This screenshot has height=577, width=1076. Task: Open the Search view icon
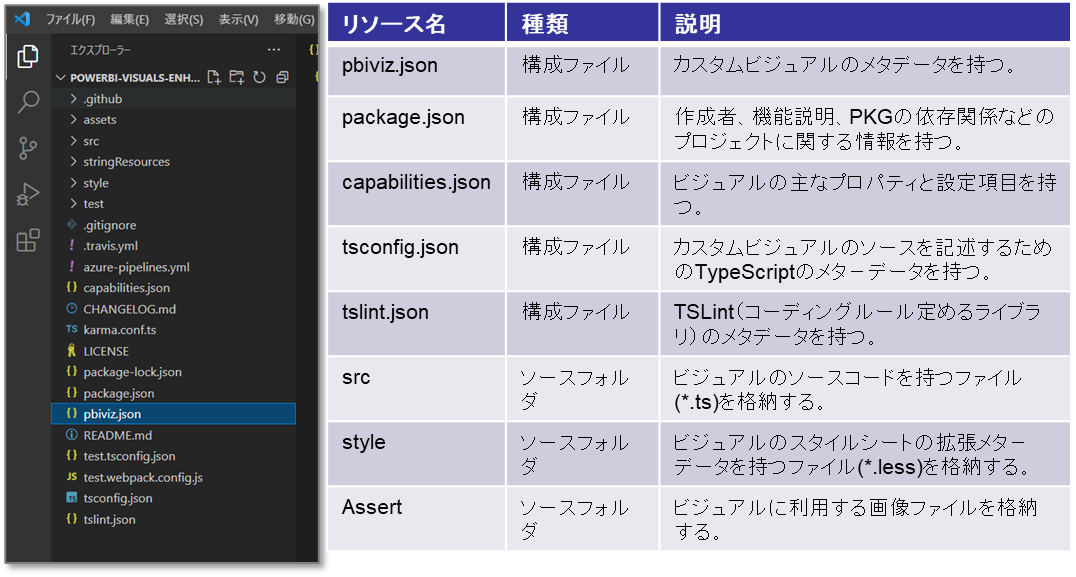pyautogui.click(x=27, y=102)
